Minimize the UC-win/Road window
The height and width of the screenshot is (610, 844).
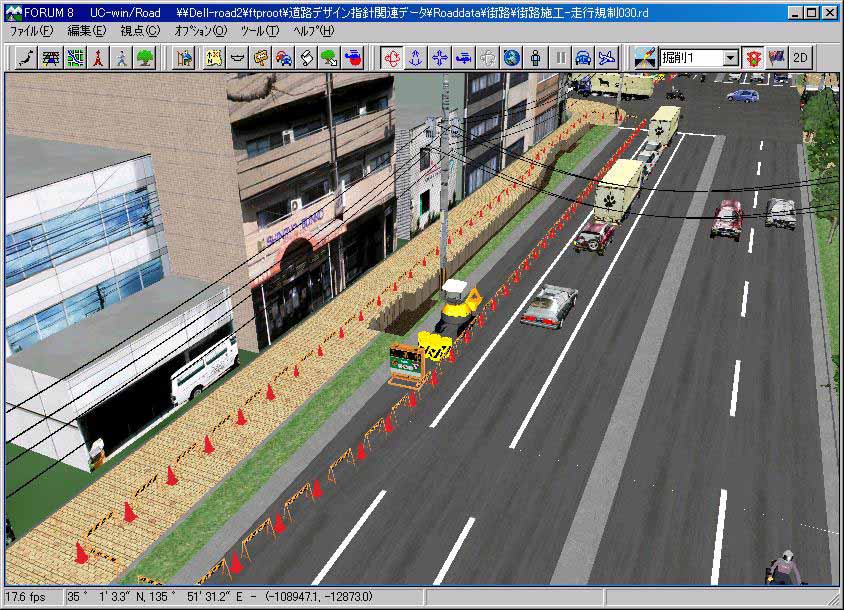794,13
